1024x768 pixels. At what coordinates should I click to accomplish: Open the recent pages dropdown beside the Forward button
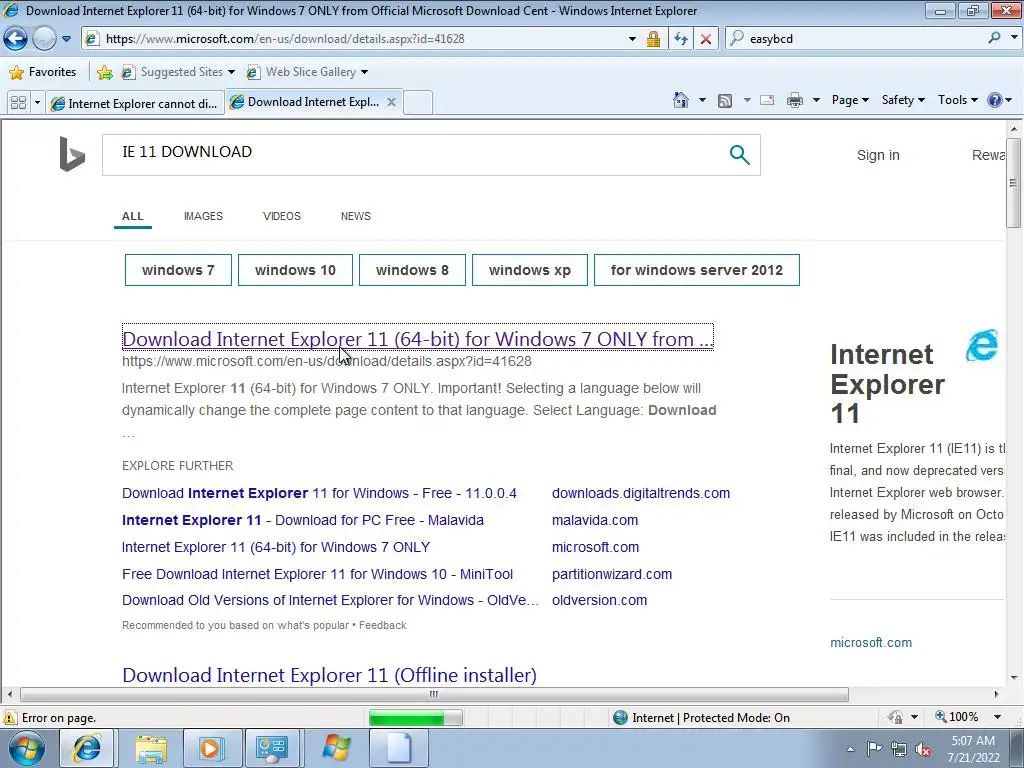coord(67,39)
